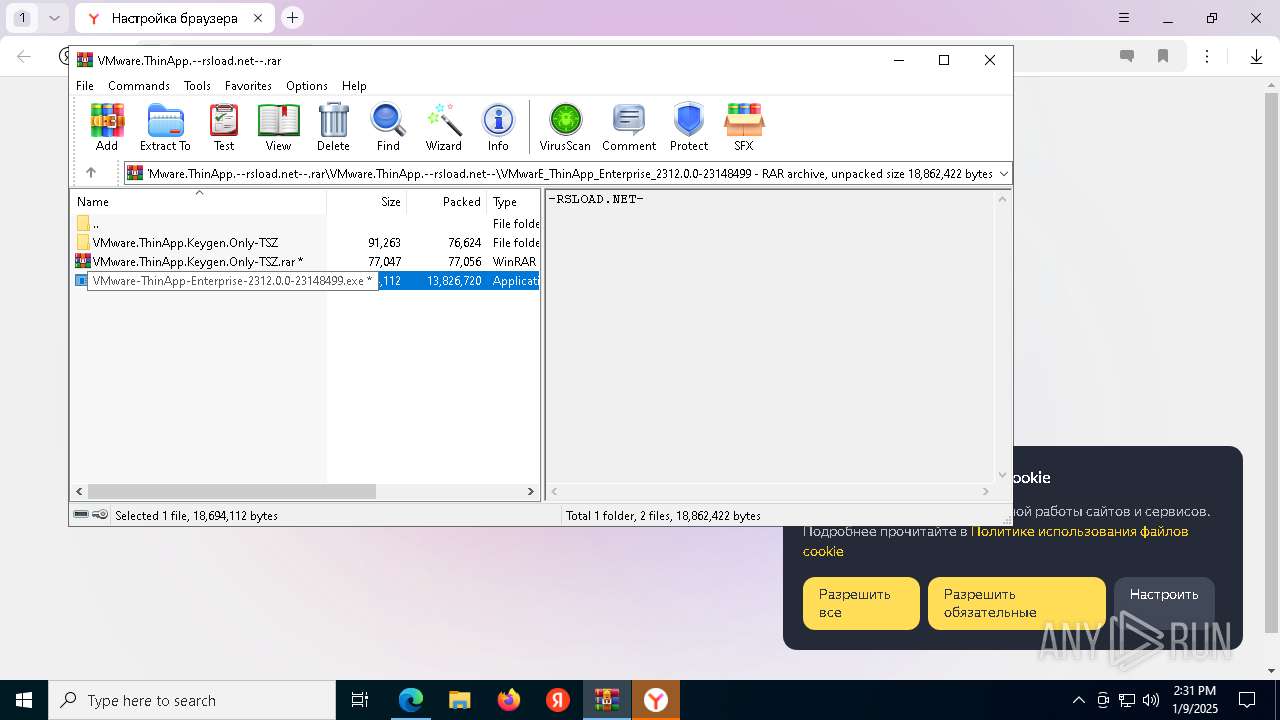Sort file list by Packed column

(447, 202)
